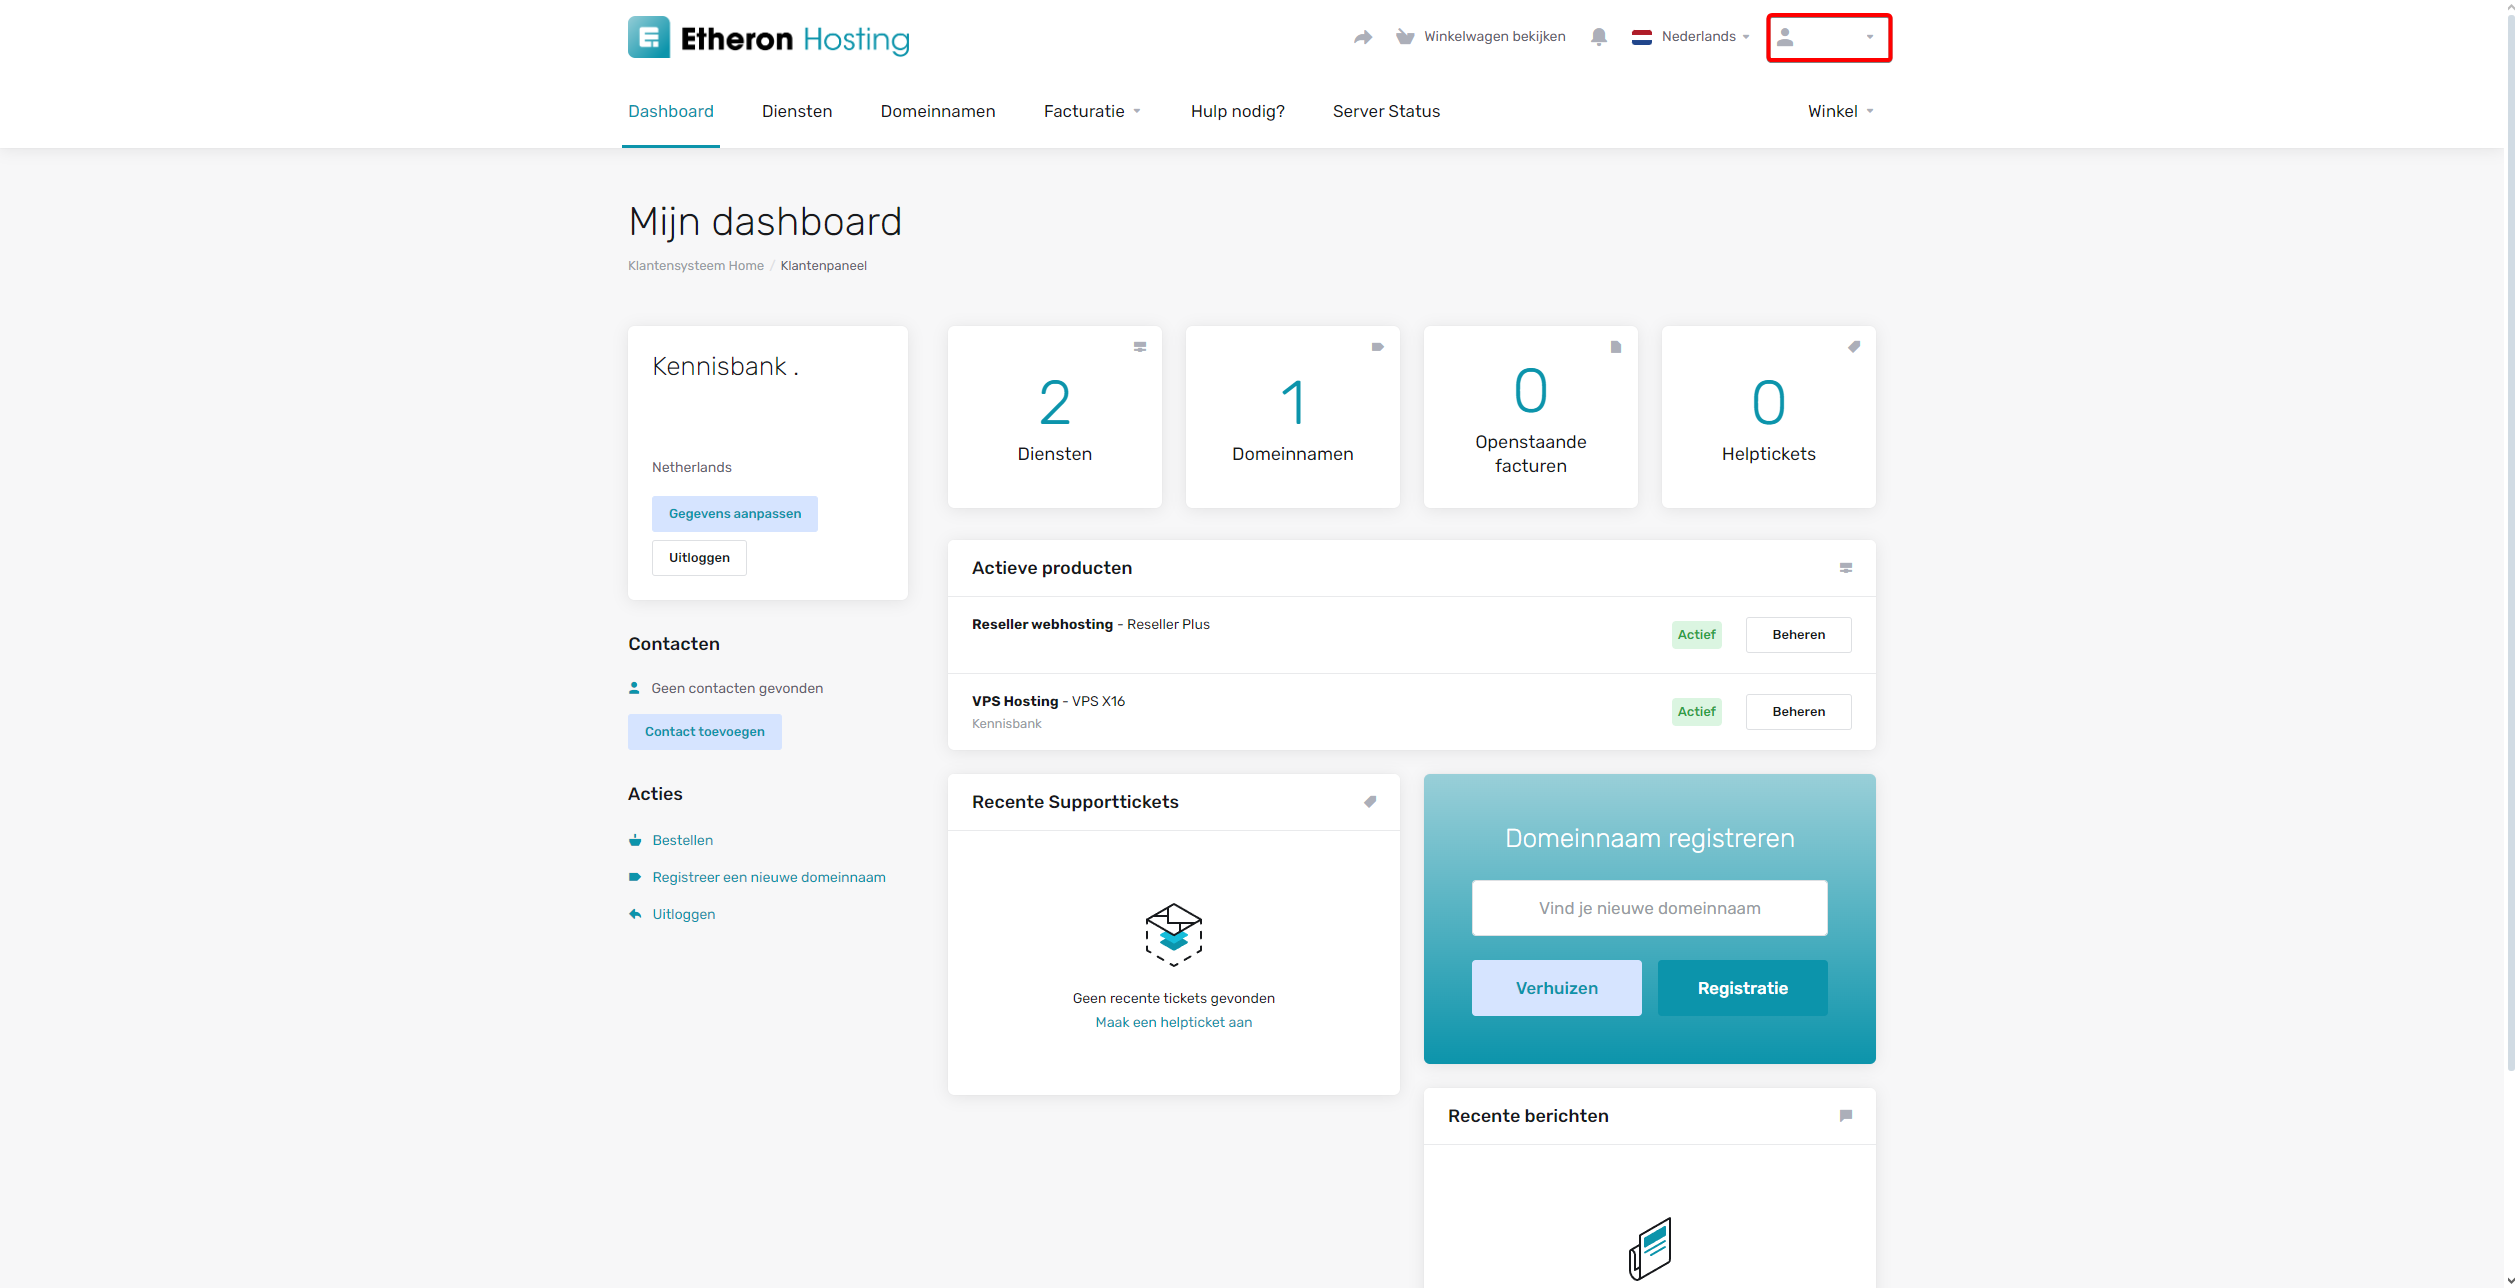This screenshot has height=1288, width=2519.
Task: Click the share arrow icon in header
Action: click(1362, 37)
